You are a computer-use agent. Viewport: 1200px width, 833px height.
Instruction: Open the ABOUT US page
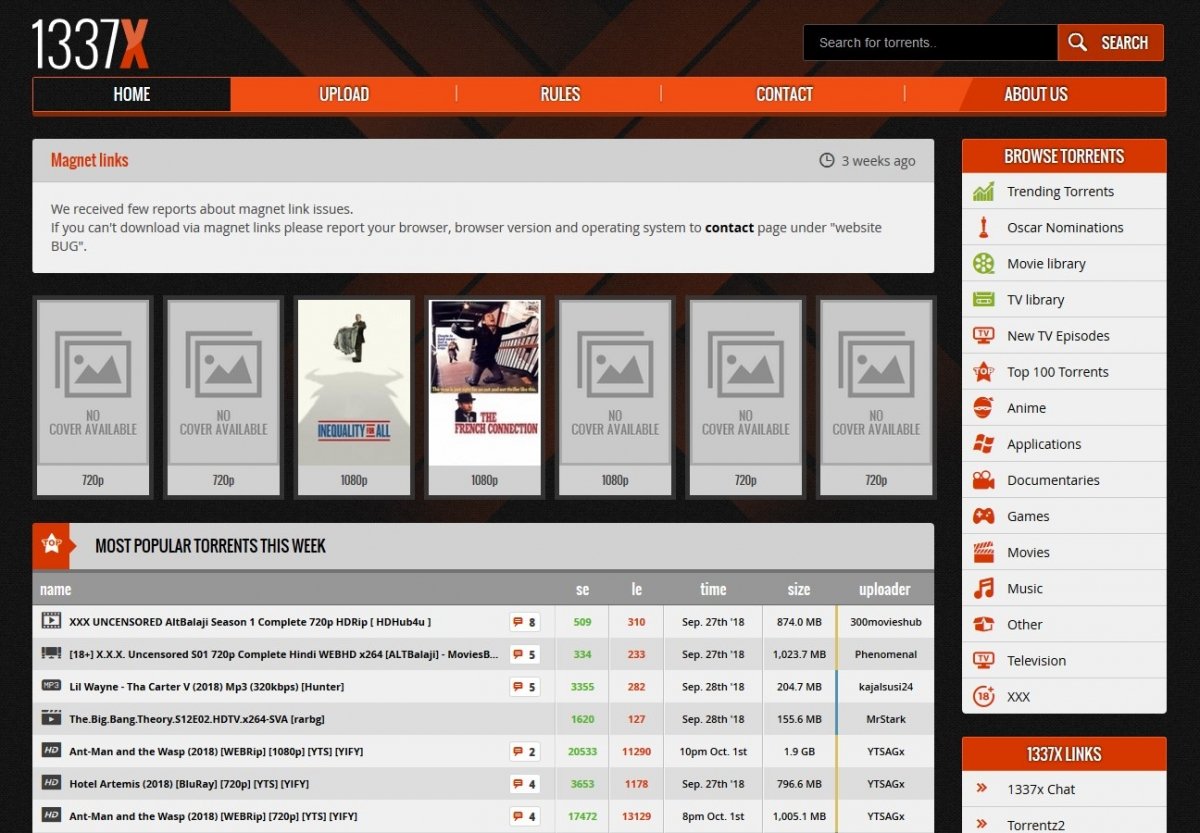1036,94
